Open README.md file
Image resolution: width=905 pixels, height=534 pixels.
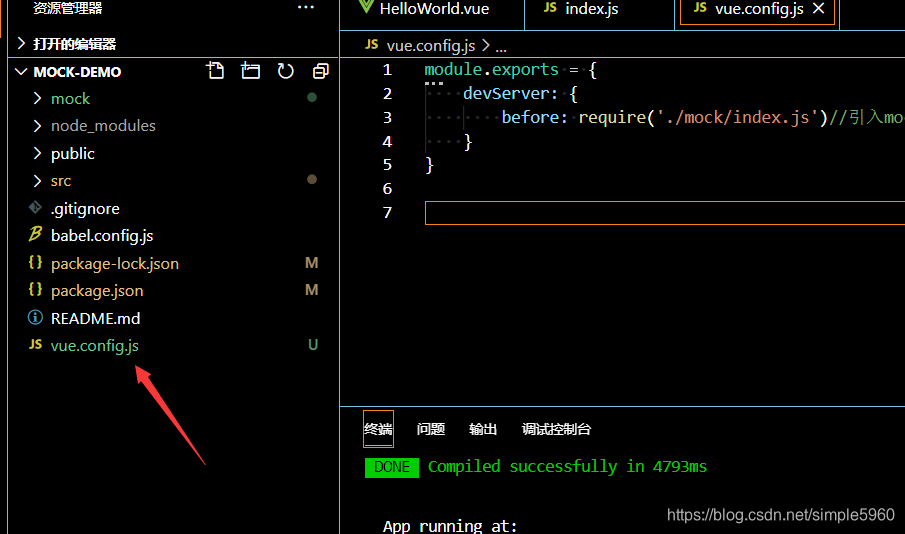pos(95,318)
